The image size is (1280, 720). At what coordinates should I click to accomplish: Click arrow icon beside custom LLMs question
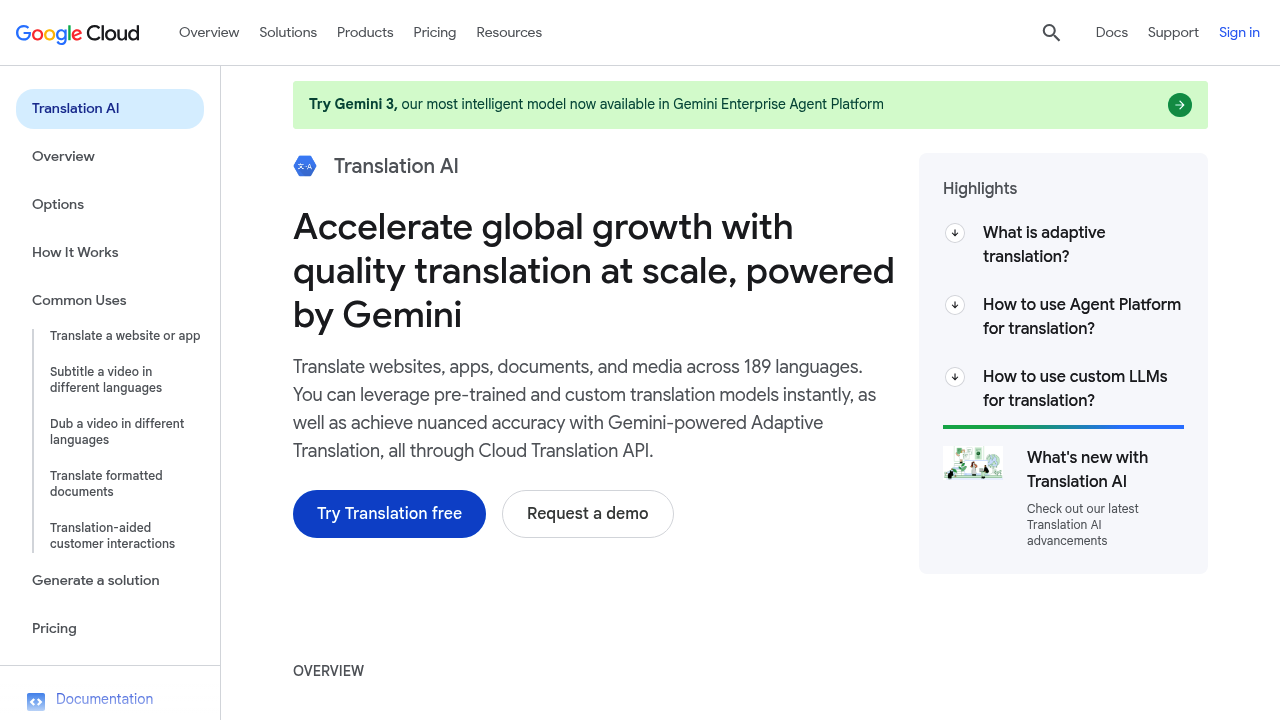955,377
